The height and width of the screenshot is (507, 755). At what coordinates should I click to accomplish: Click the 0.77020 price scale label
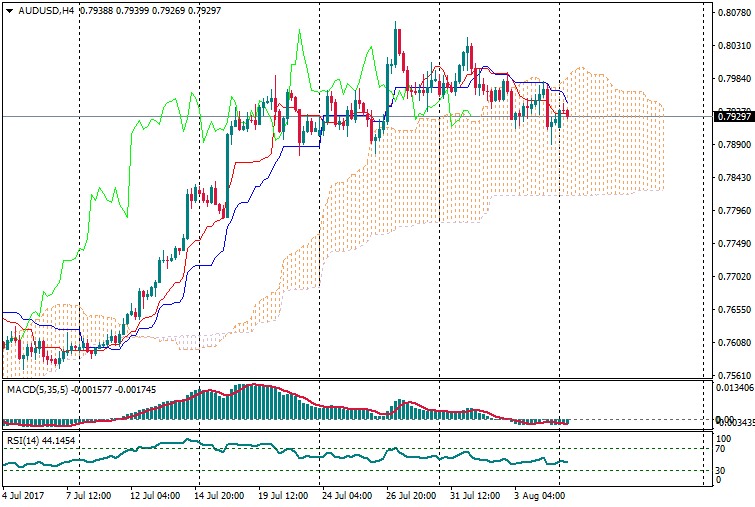click(x=733, y=277)
